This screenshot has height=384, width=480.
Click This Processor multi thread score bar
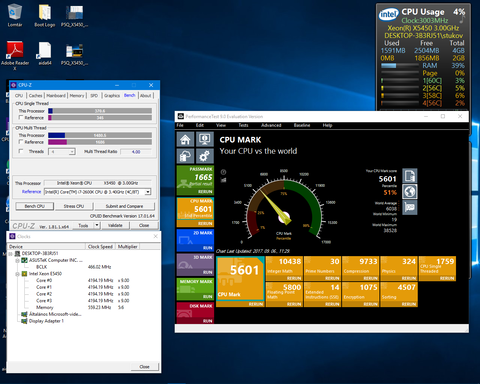(x=100, y=135)
